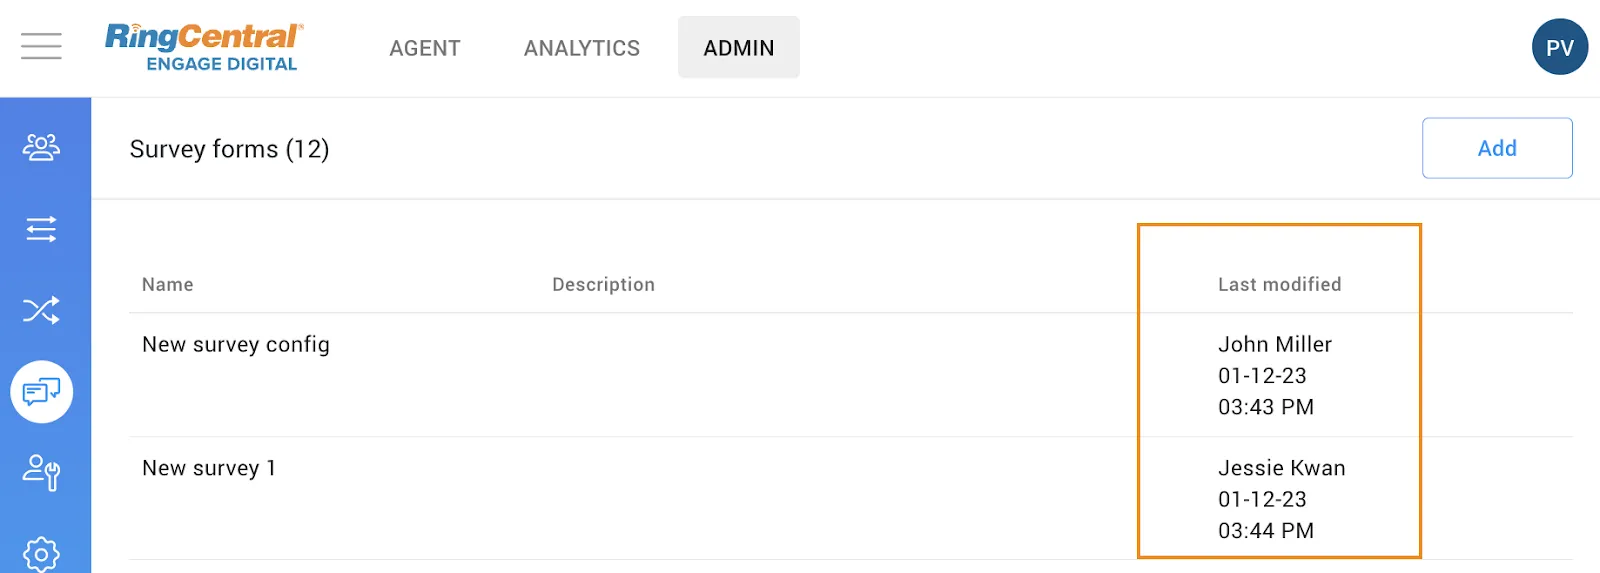
Task: Click the Name column header
Action: tap(168, 285)
